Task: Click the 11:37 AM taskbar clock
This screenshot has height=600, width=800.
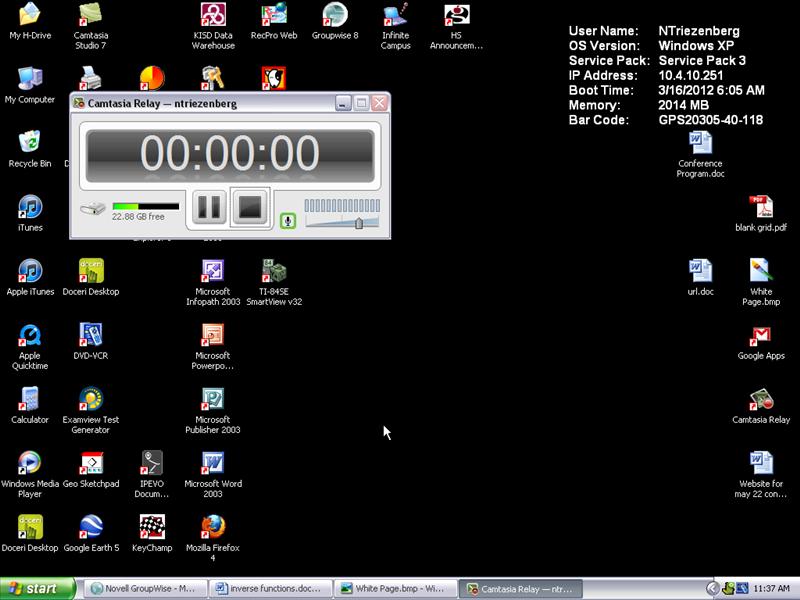Action: (x=771, y=588)
